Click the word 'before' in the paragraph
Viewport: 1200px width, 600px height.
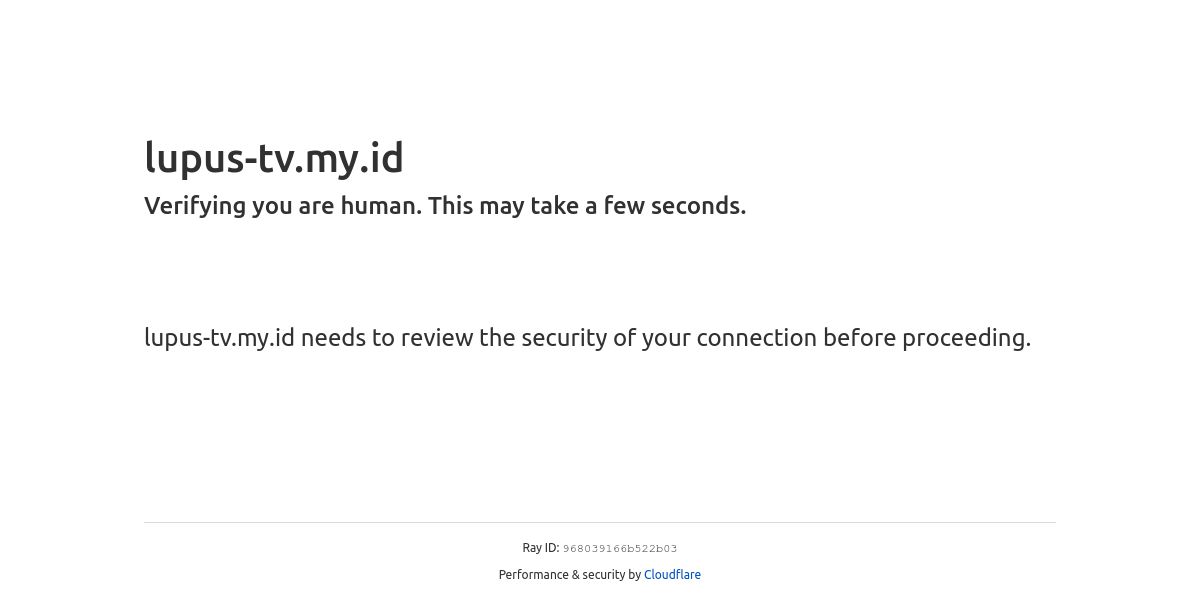[860, 338]
